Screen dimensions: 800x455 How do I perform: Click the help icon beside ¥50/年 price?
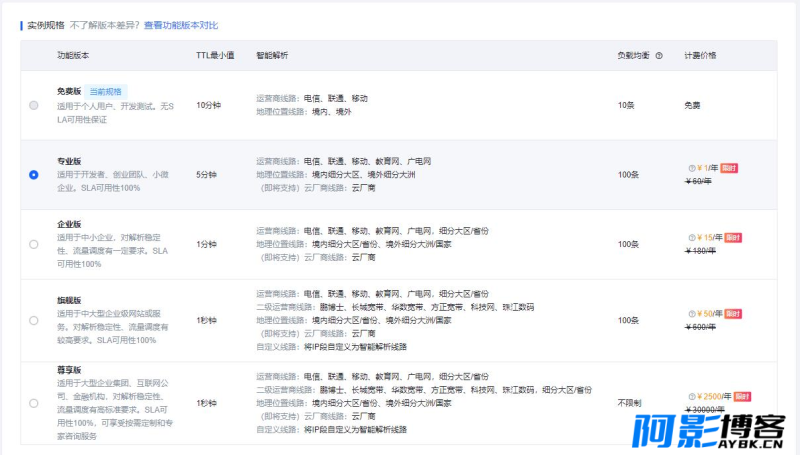pyautogui.click(x=691, y=314)
